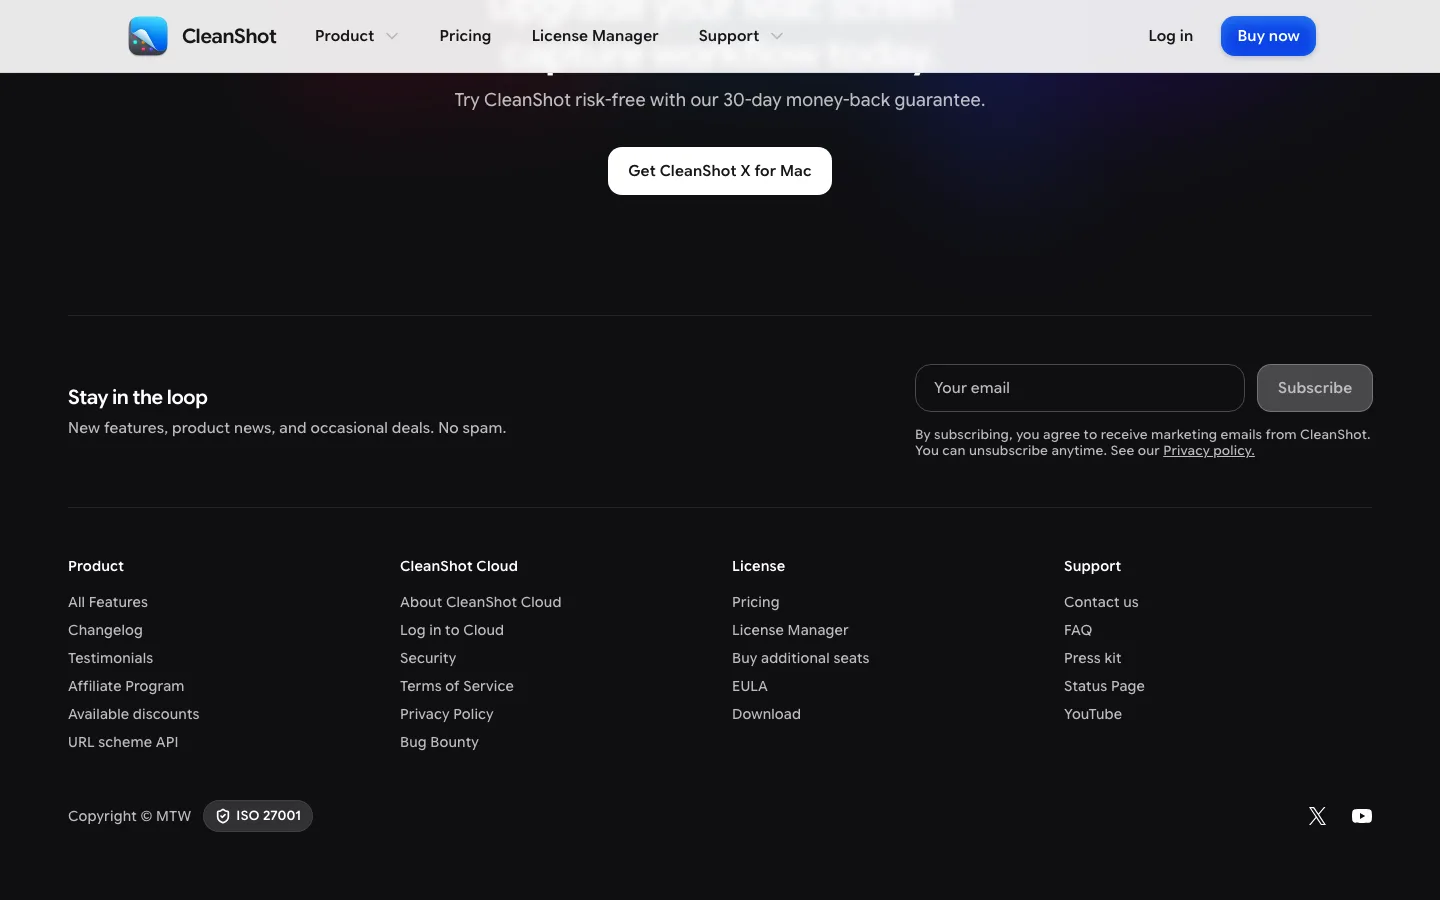Visit the Testimonials footer link
1440x900 pixels.
tap(110, 658)
